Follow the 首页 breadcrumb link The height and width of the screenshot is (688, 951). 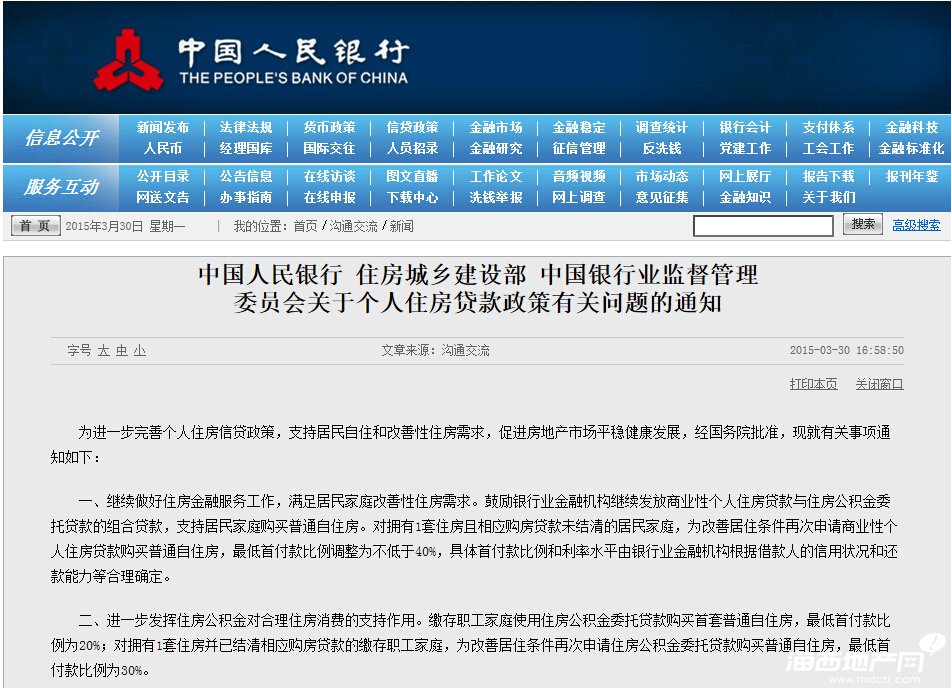[x=305, y=226]
